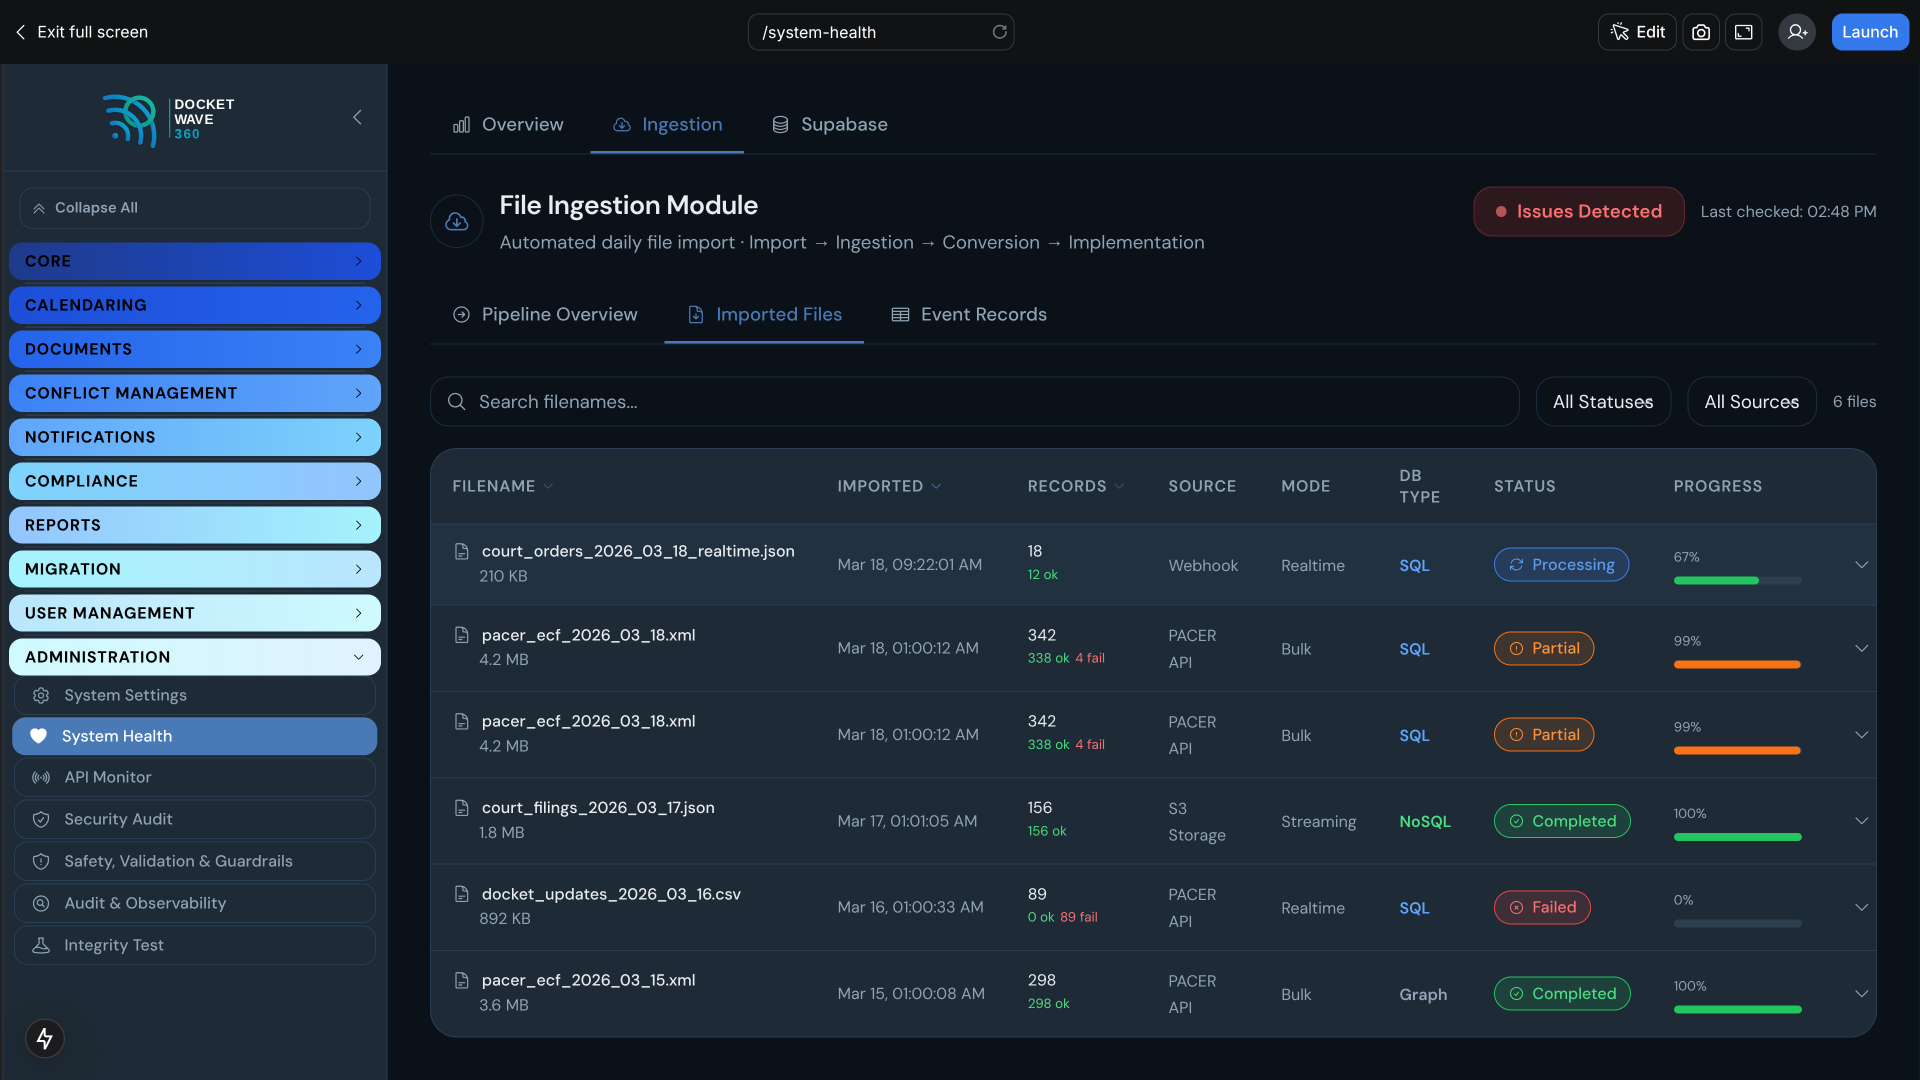Click the lightning bolt button at bottom left
Screen dimensions: 1920x1080
[x=45, y=1038]
